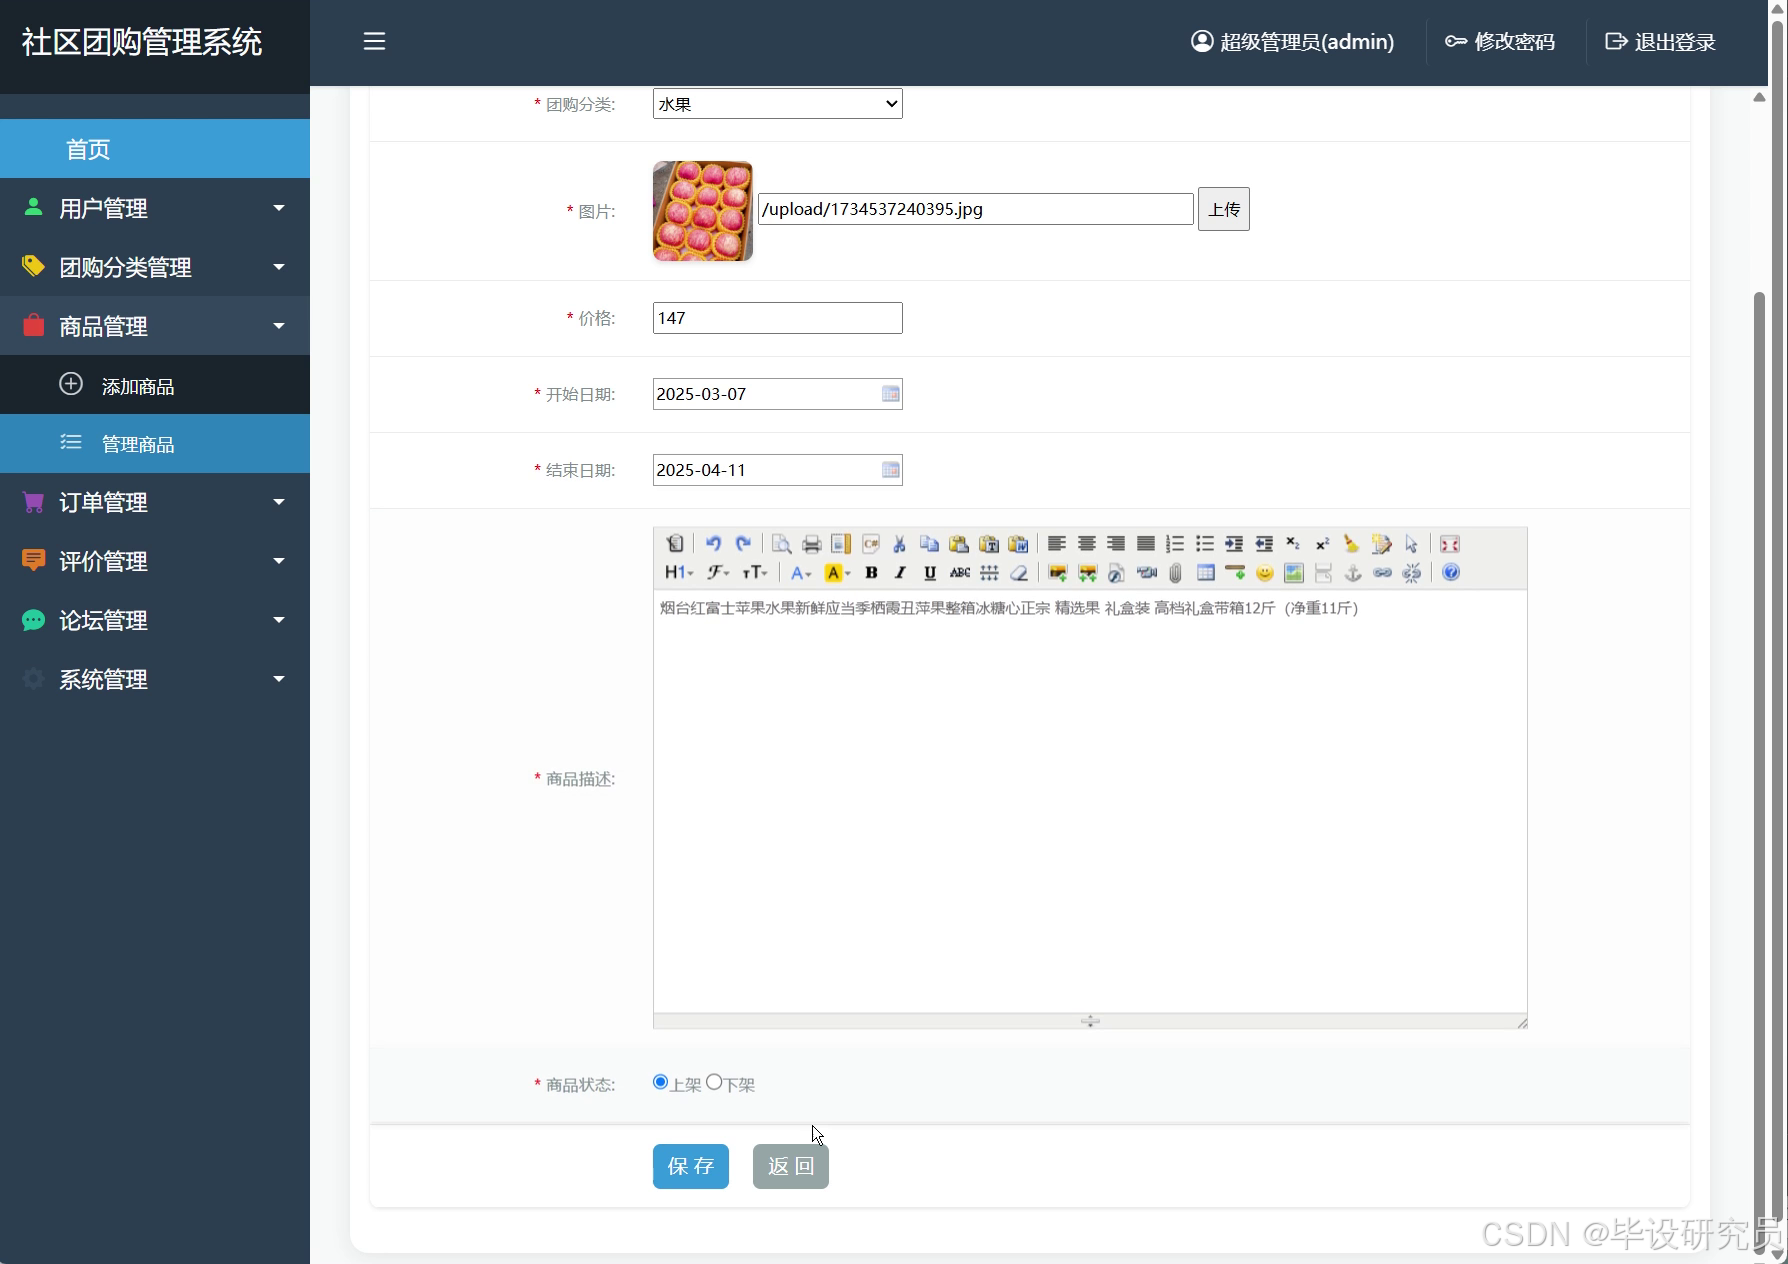Open the text color picker (blue A)
Viewport: 1788px width, 1264px height.
[x=801, y=573]
